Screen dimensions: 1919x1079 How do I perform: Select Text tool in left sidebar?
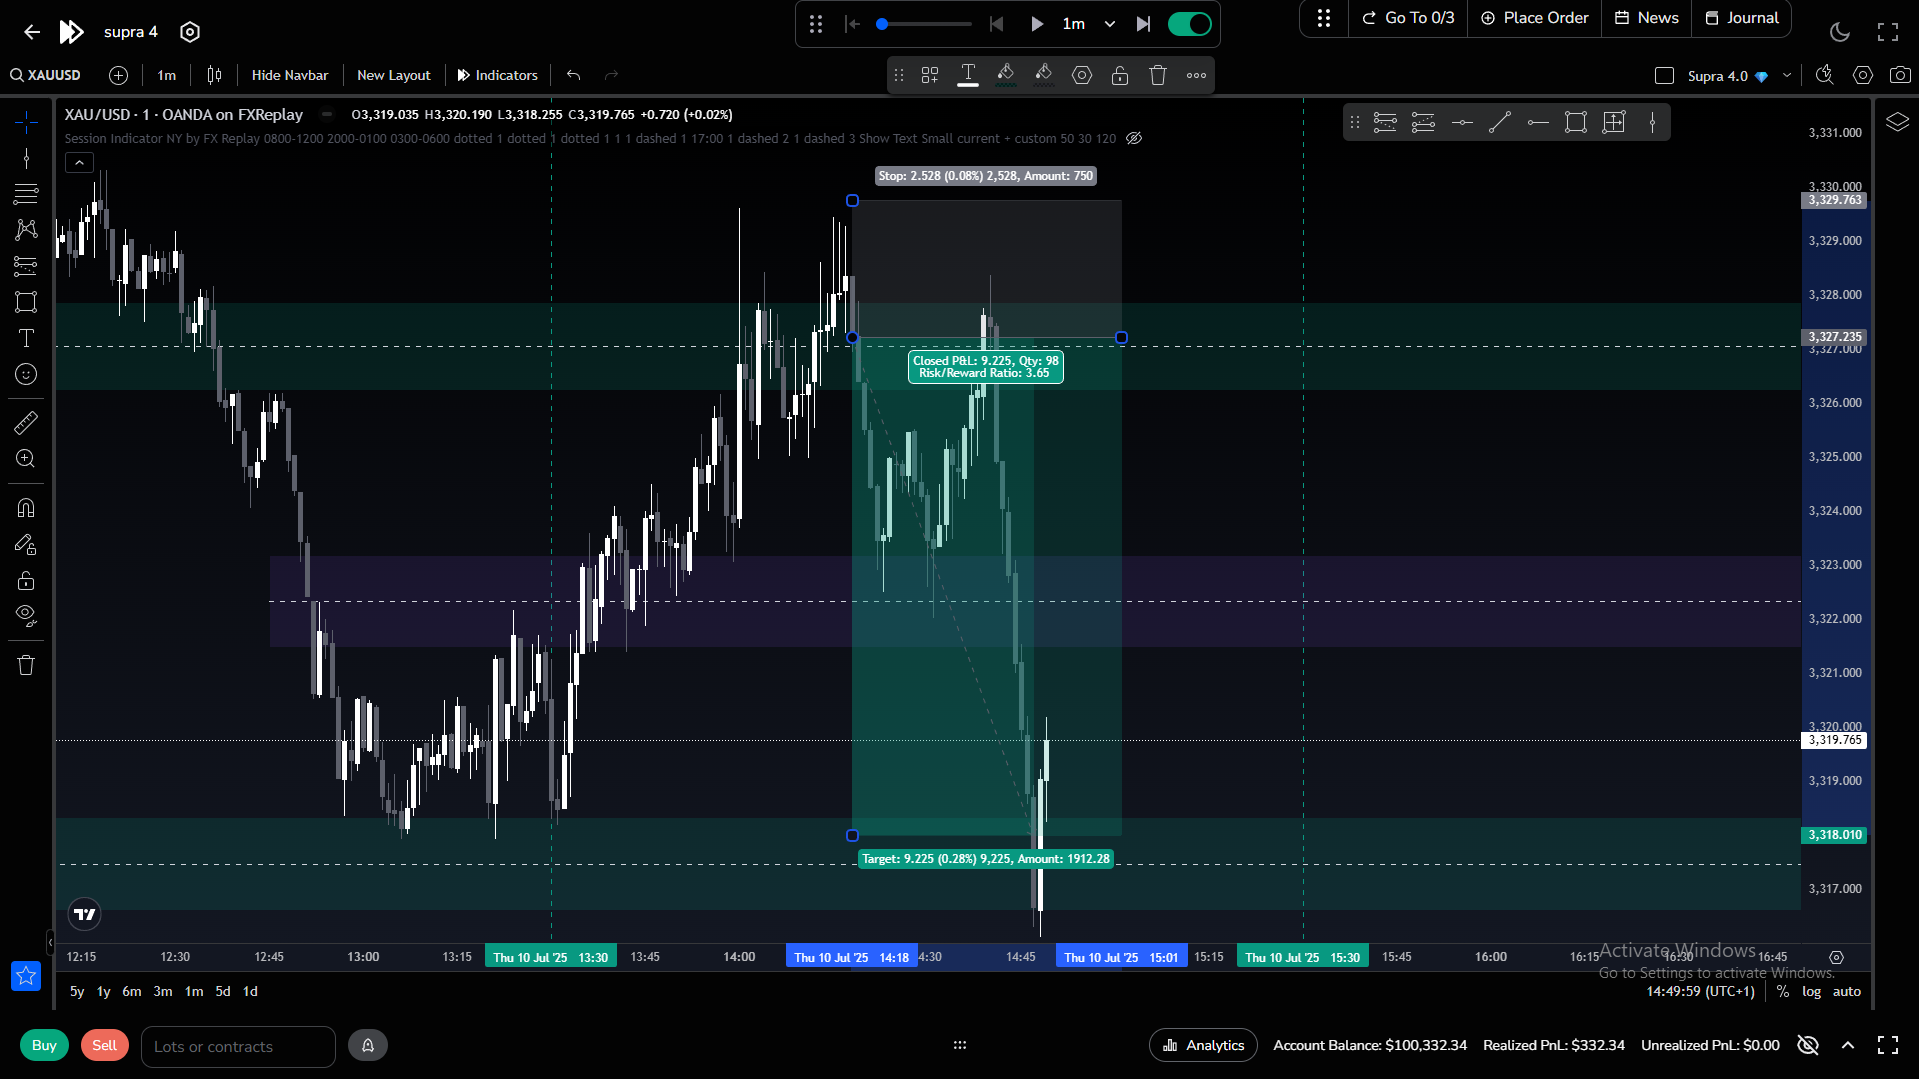26,338
